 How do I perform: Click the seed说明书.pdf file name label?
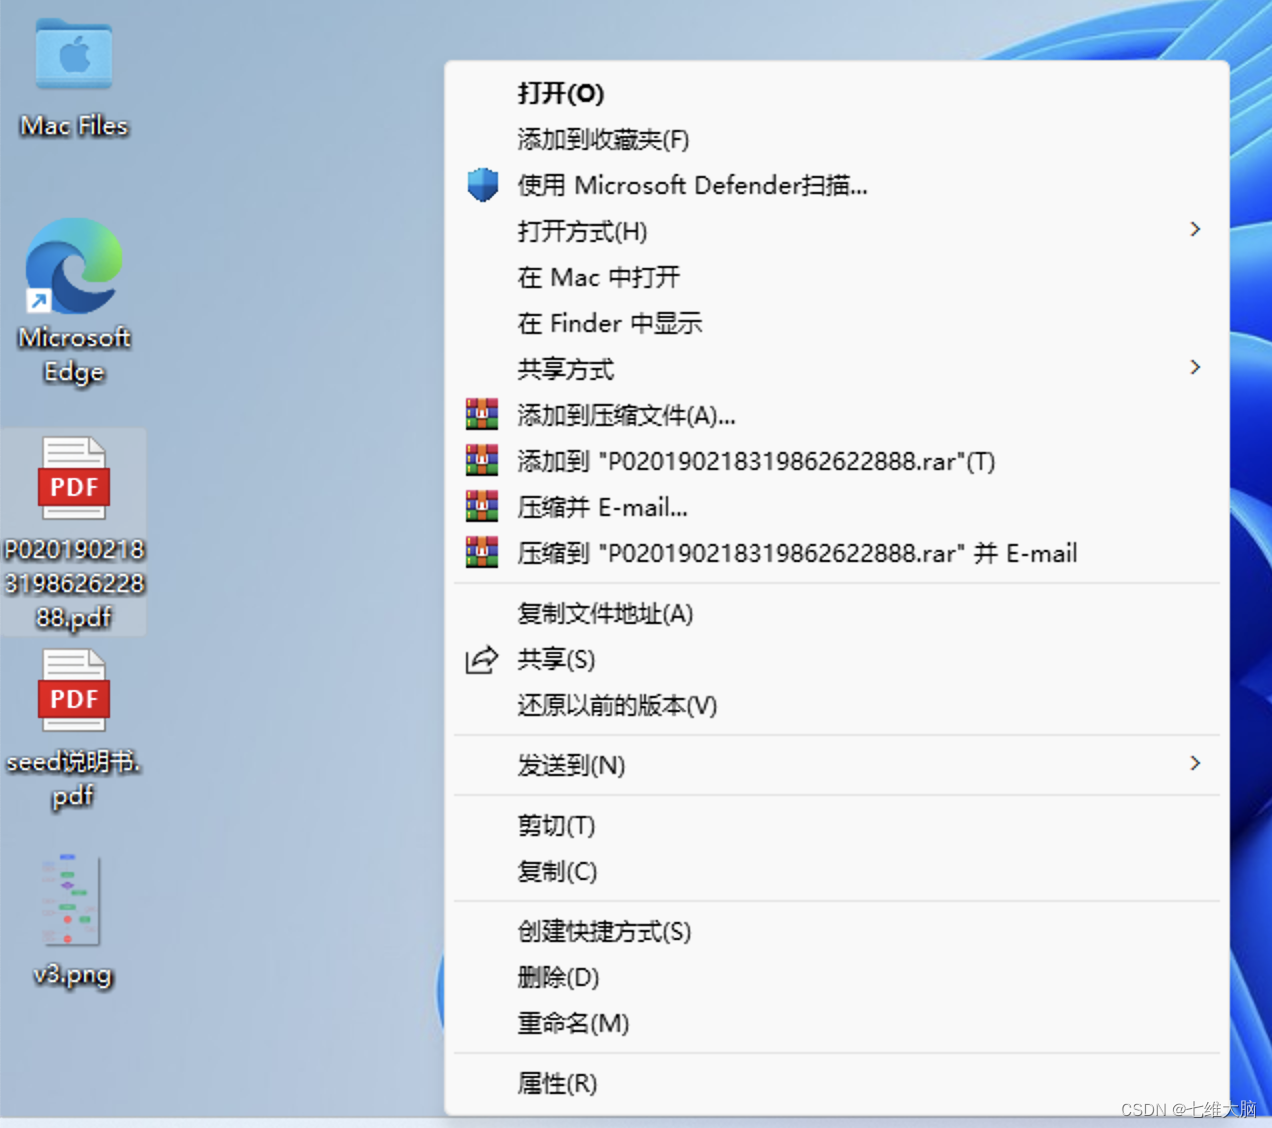pyautogui.click(x=73, y=779)
